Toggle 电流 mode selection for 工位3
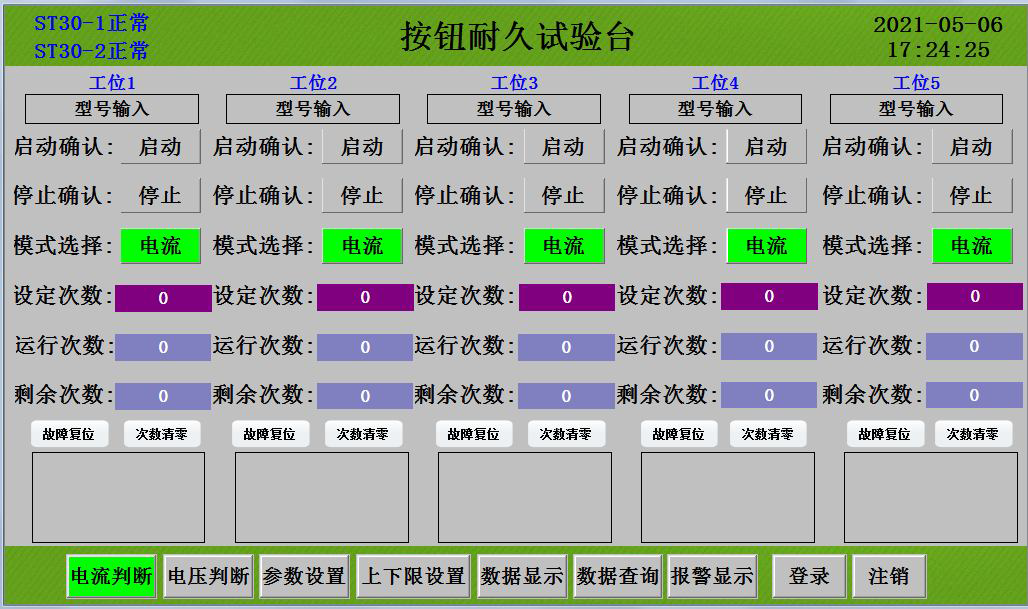 tap(563, 246)
